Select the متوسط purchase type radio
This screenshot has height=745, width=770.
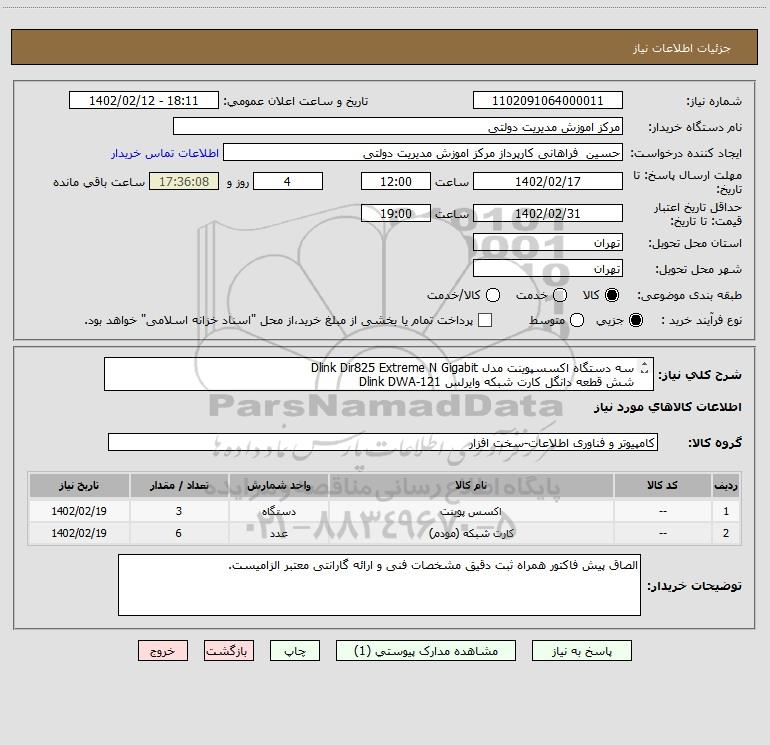click(577, 320)
